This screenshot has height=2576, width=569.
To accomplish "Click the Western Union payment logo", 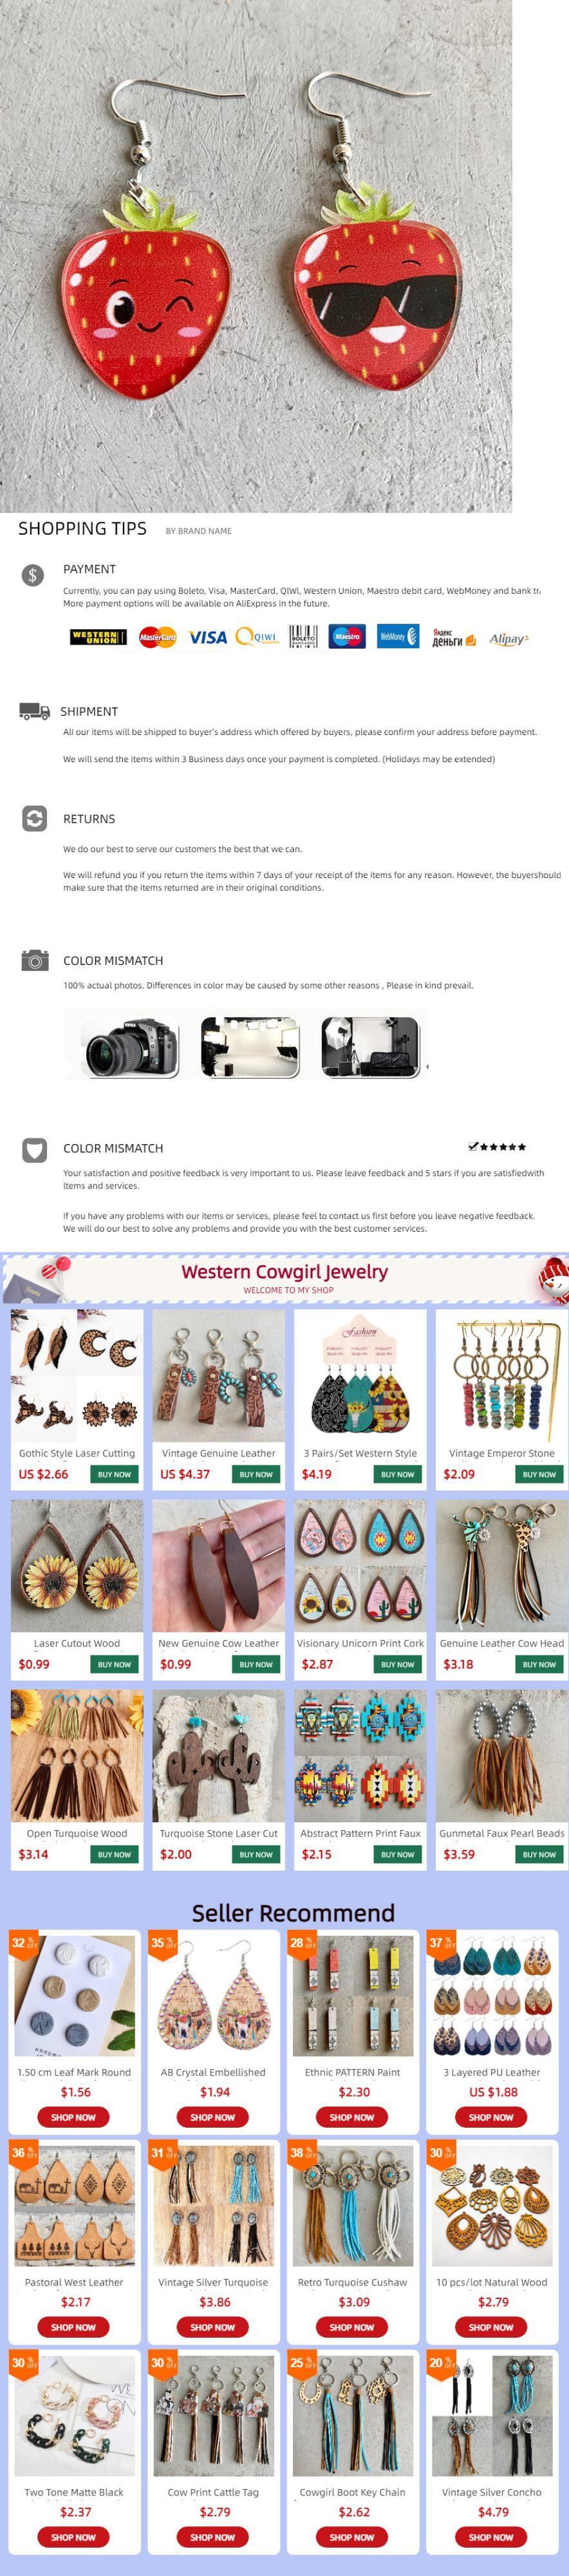I will pos(98,637).
